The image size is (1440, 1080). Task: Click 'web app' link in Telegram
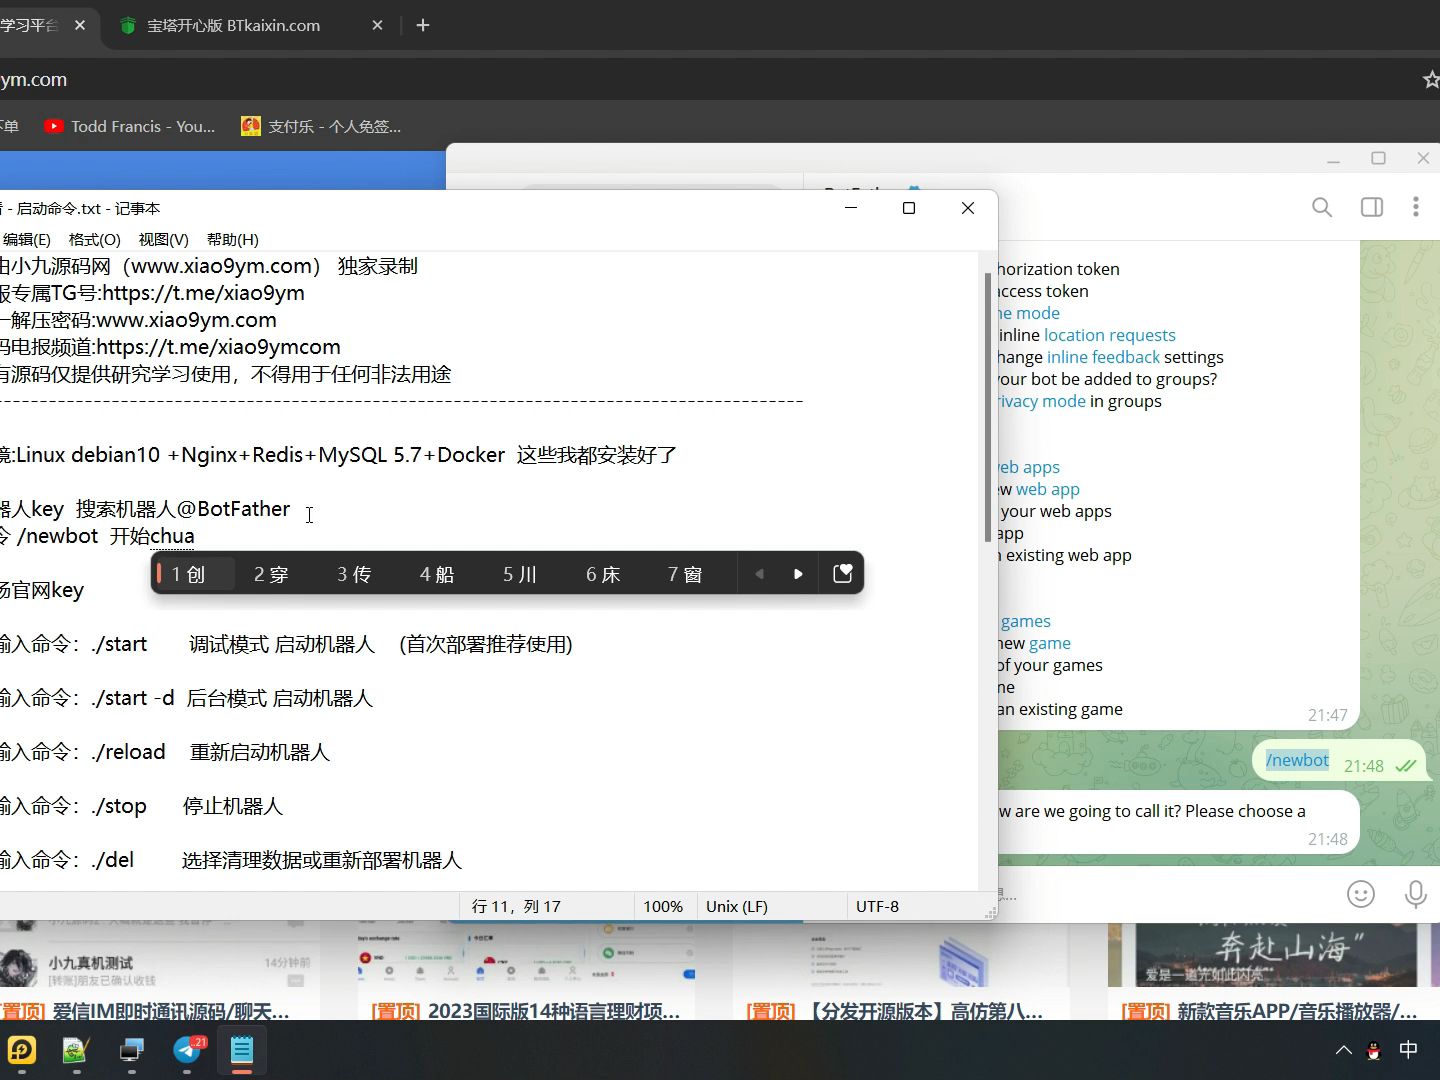1048,489
